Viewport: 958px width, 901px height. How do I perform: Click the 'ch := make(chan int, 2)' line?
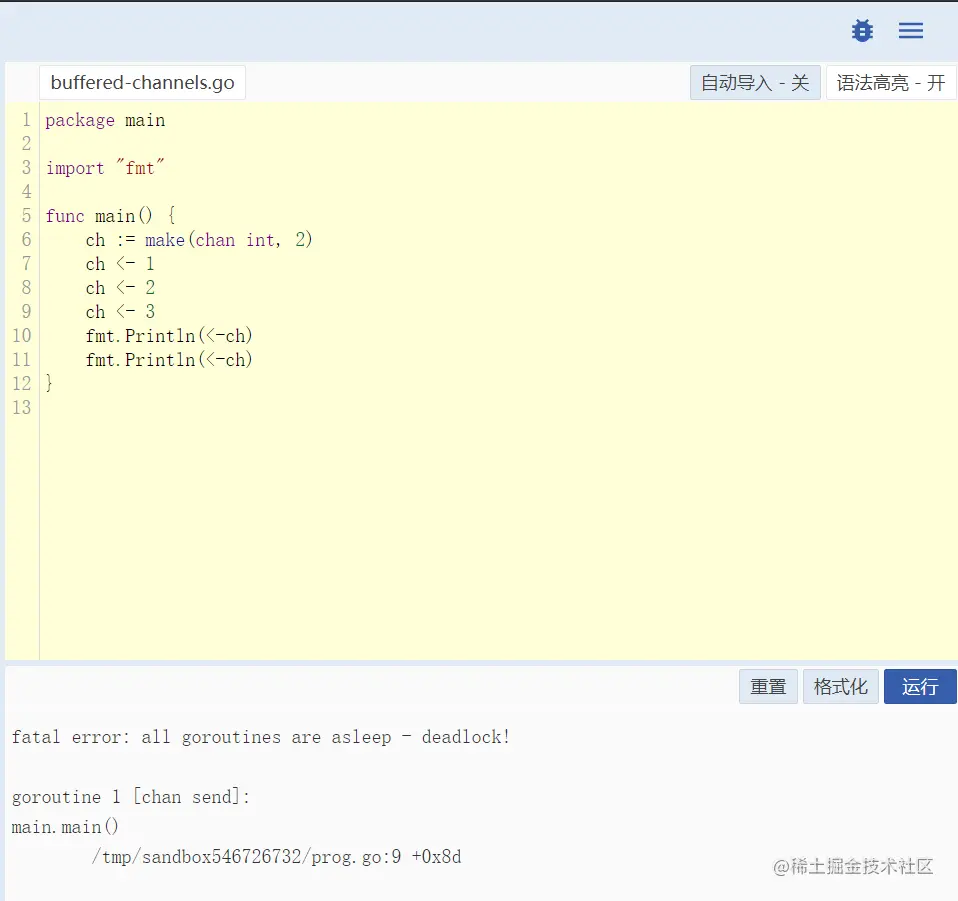(199, 239)
